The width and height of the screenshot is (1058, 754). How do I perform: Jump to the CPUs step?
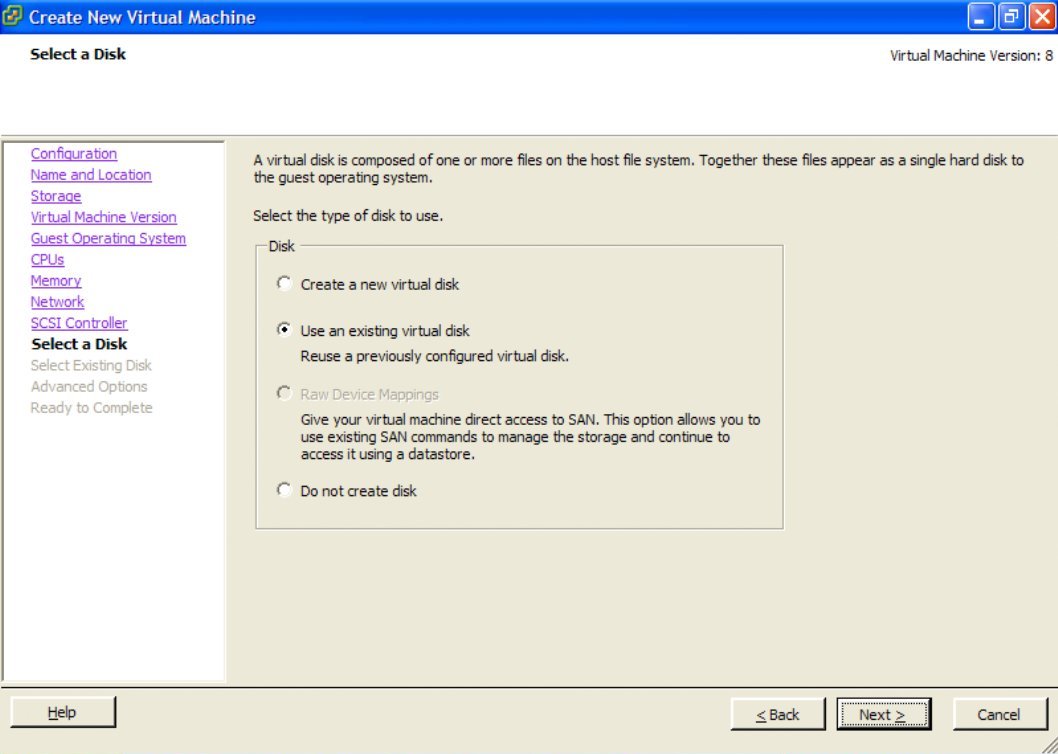(47, 260)
